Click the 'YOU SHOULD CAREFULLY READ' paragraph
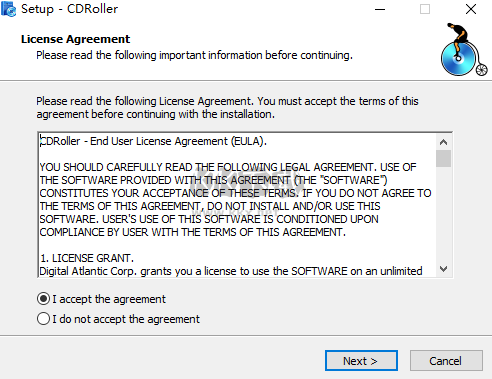Screen dimensions: 492x379 [x=235, y=199]
